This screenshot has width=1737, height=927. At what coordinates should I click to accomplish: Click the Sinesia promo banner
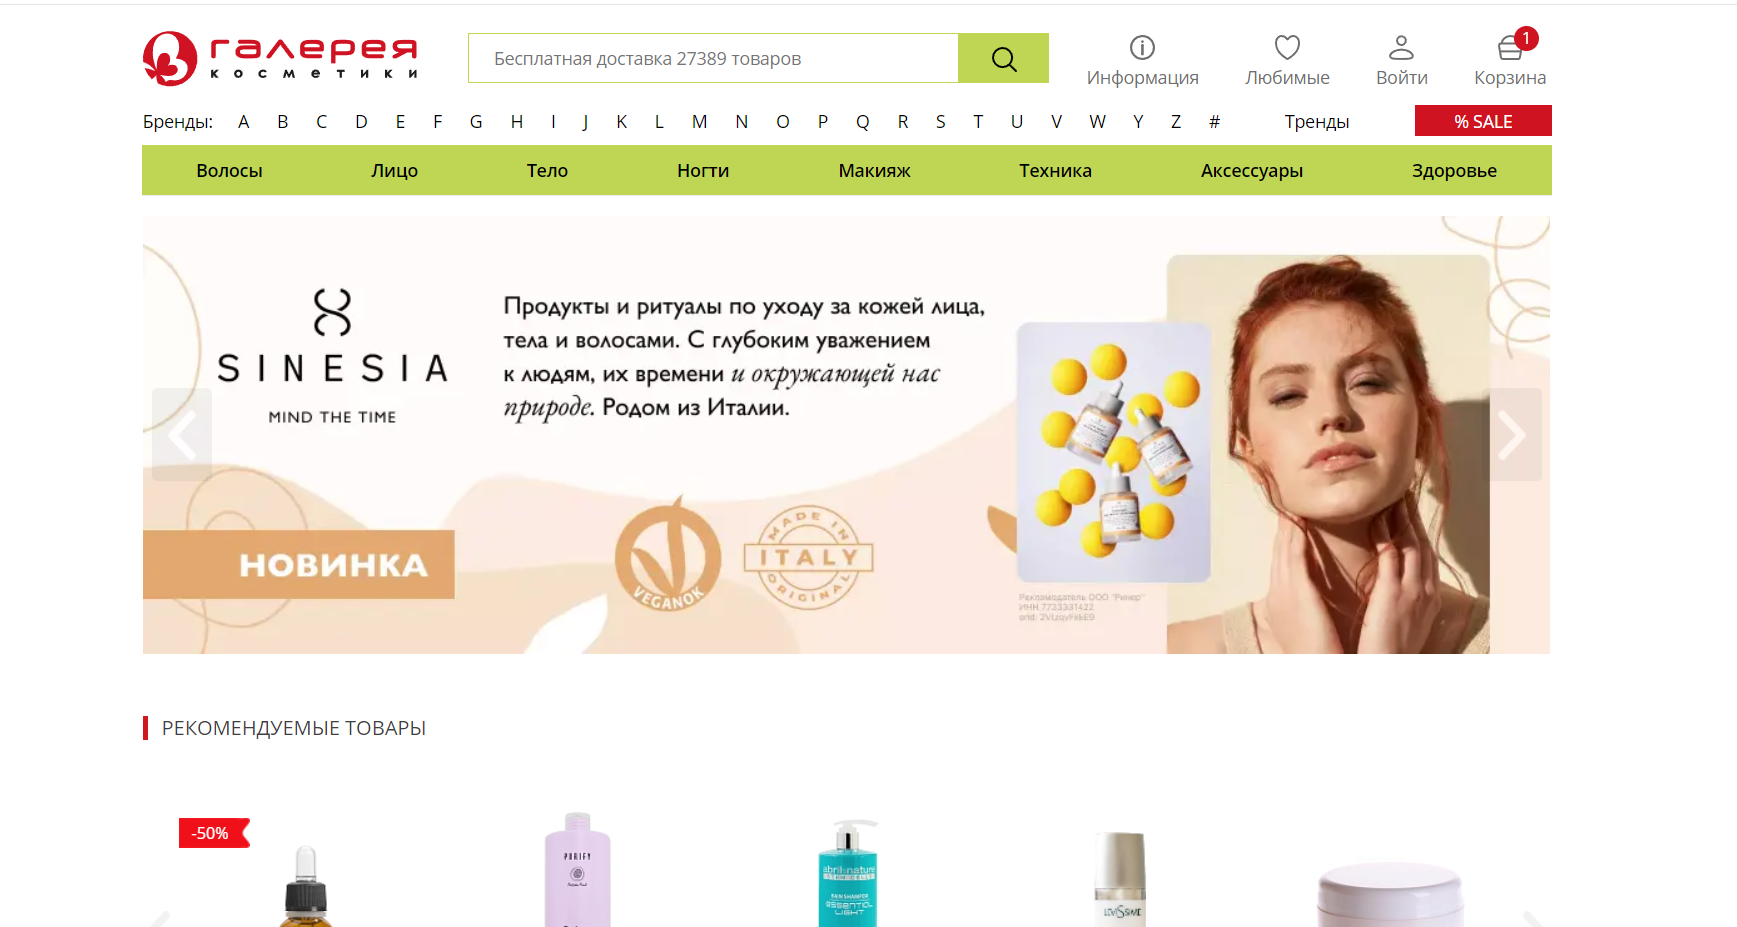(x=846, y=435)
